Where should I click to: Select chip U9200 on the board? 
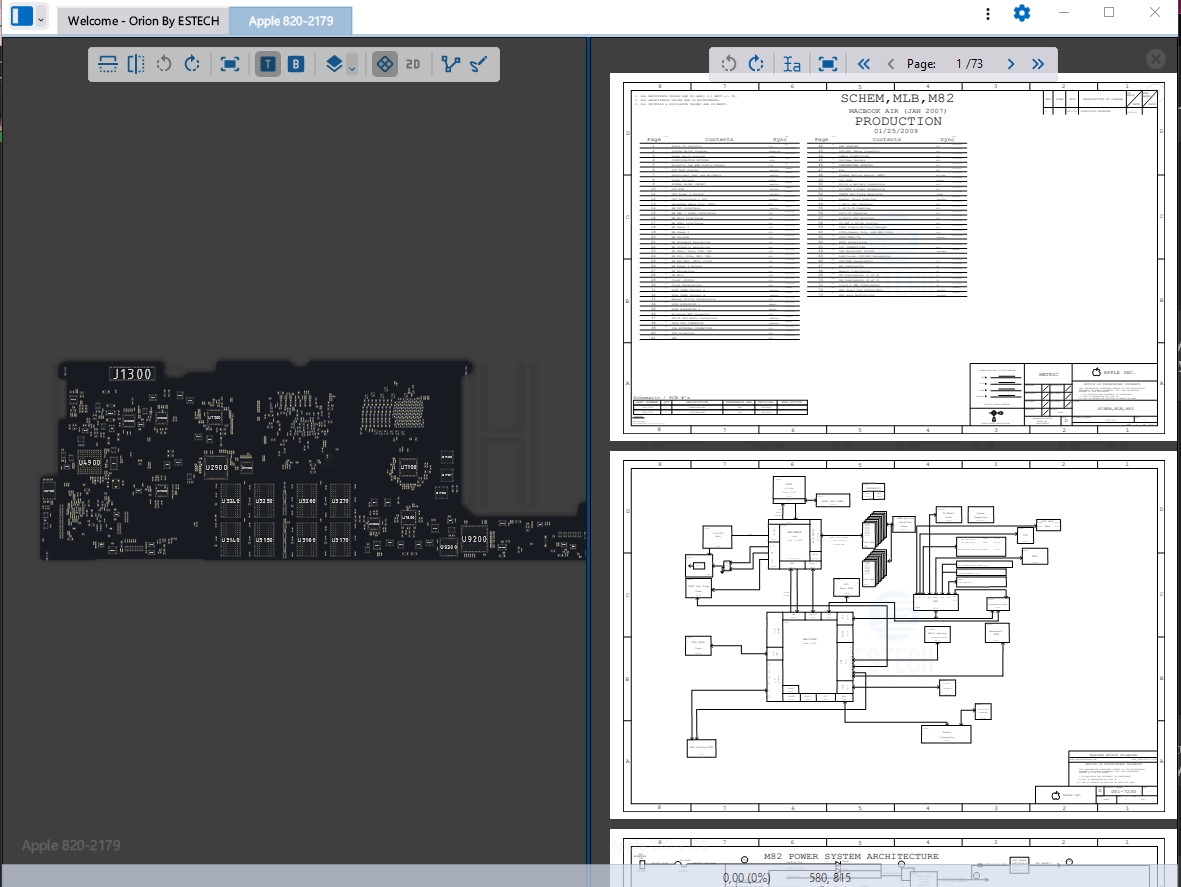point(474,539)
